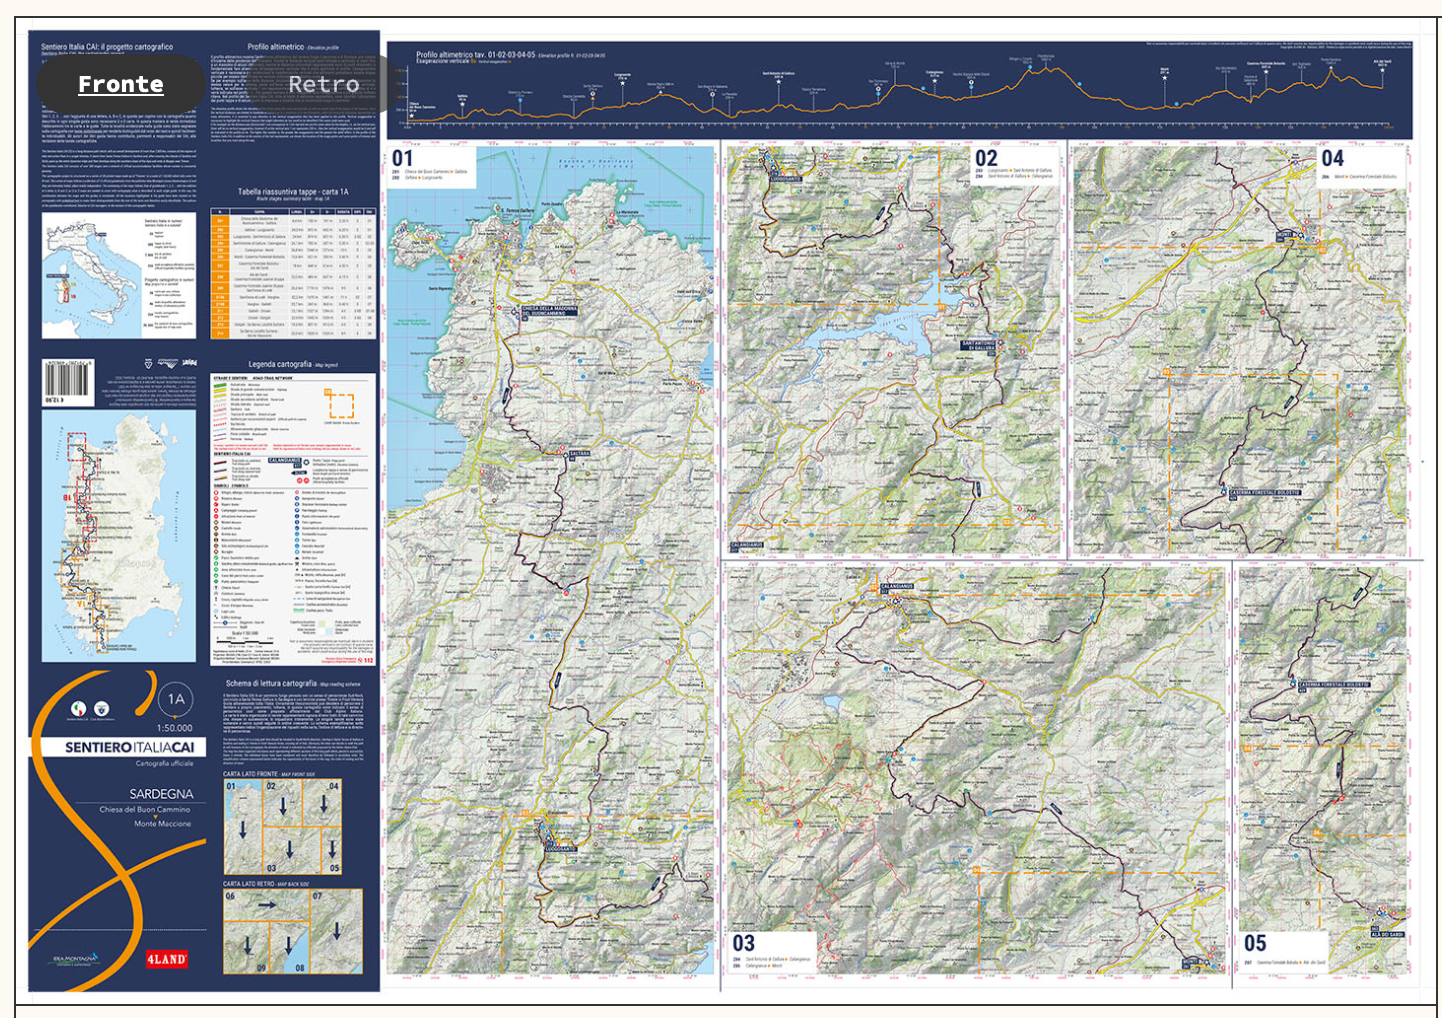1442x1018 pixels.
Task: Click the large 05 map panel number
Action: [x=1254, y=943]
